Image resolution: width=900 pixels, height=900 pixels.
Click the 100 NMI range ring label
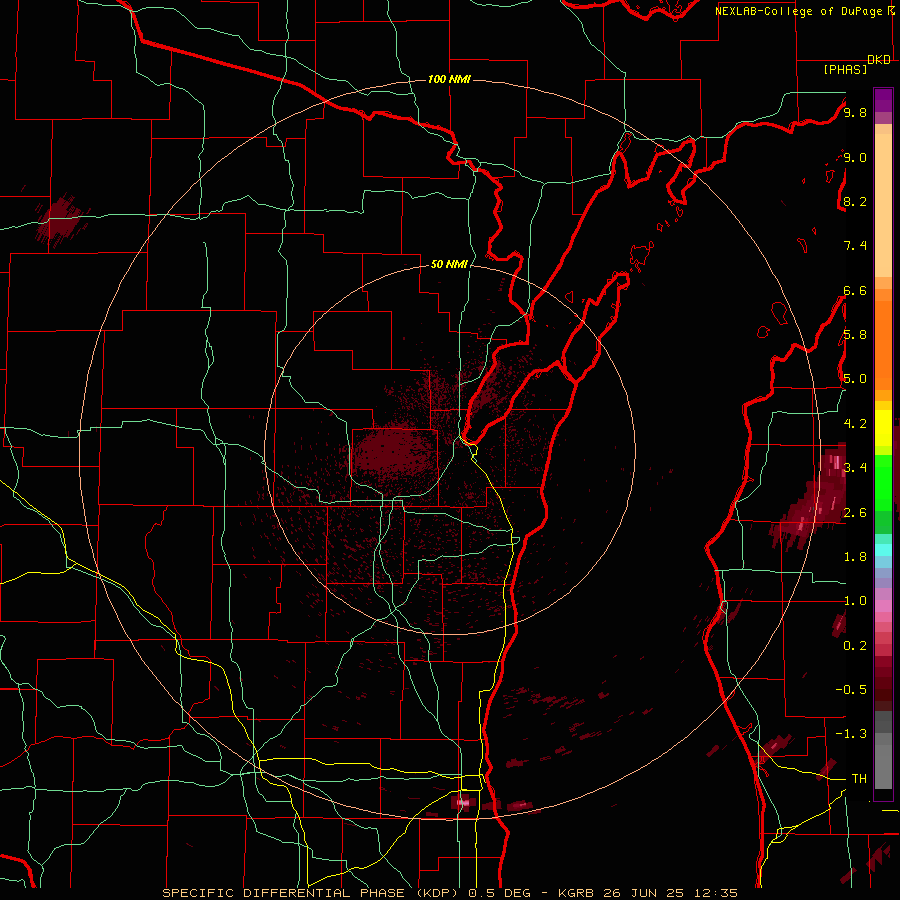tap(449, 79)
